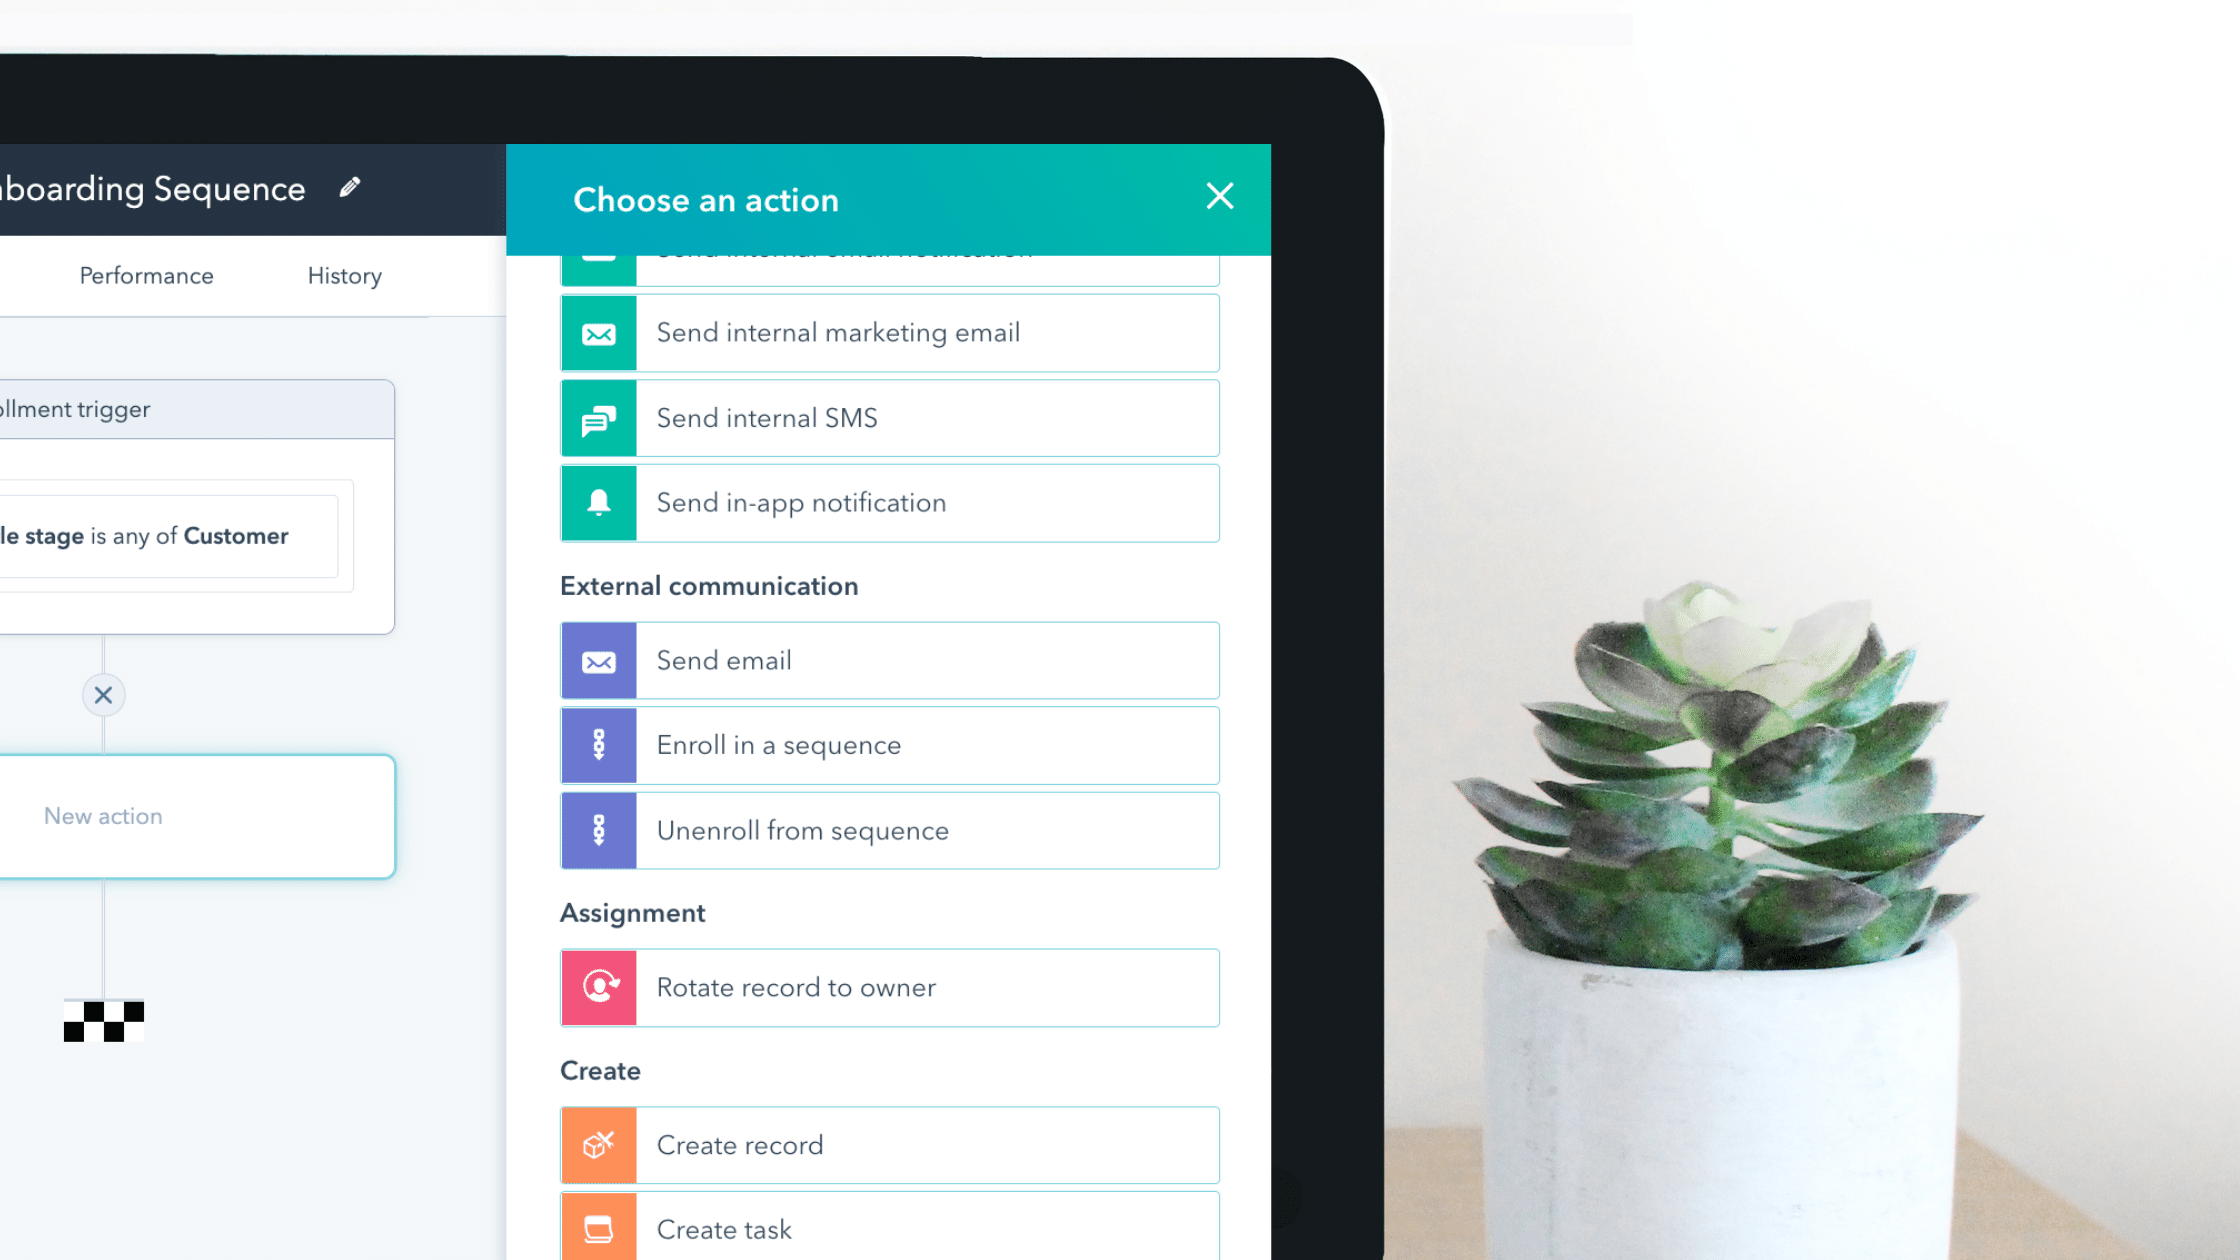
Task: Click the Rotate record to owner icon
Action: (x=600, y=988)
